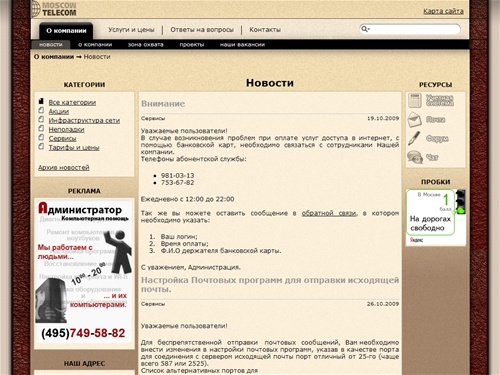
Task: Open the Карта сайта link
Action: [x=443, y=11]
